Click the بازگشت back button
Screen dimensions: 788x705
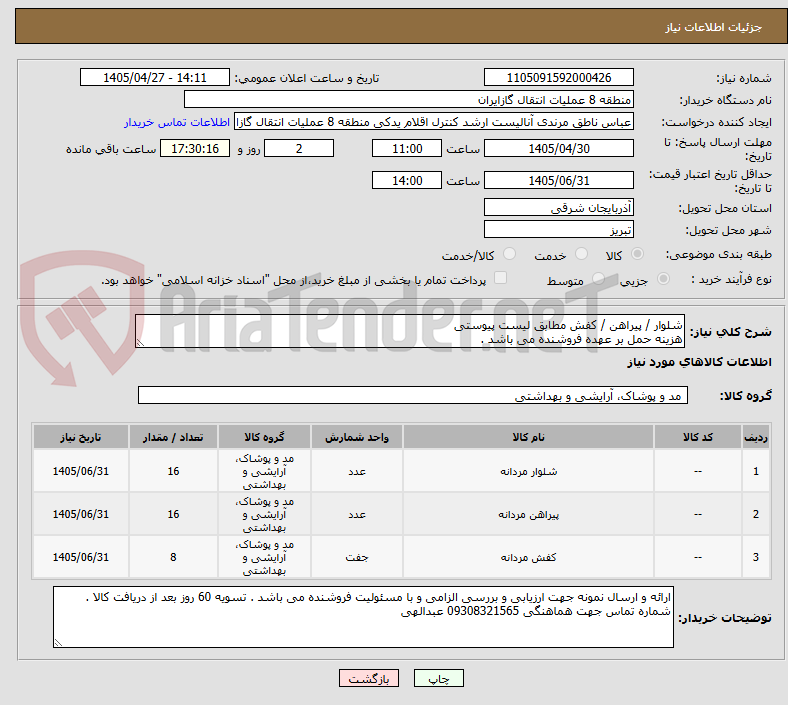tap(369, 678)
